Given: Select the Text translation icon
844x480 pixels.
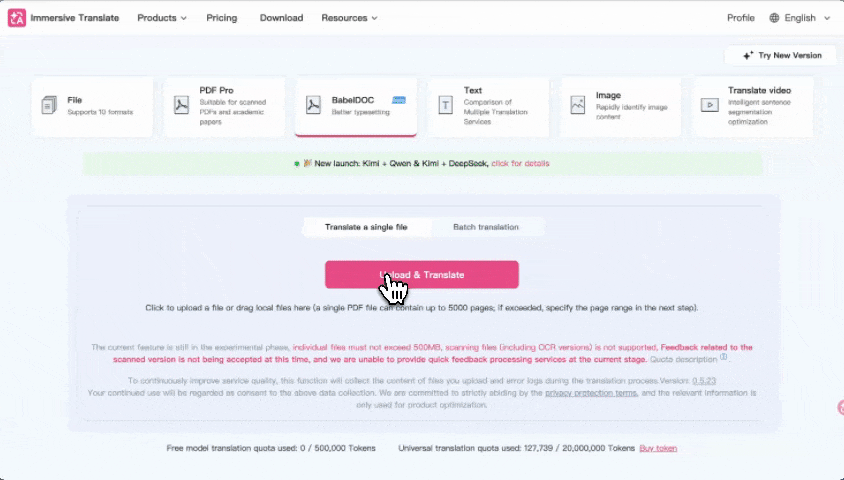Looking at the screenshot, I should [x=445, y=105].
